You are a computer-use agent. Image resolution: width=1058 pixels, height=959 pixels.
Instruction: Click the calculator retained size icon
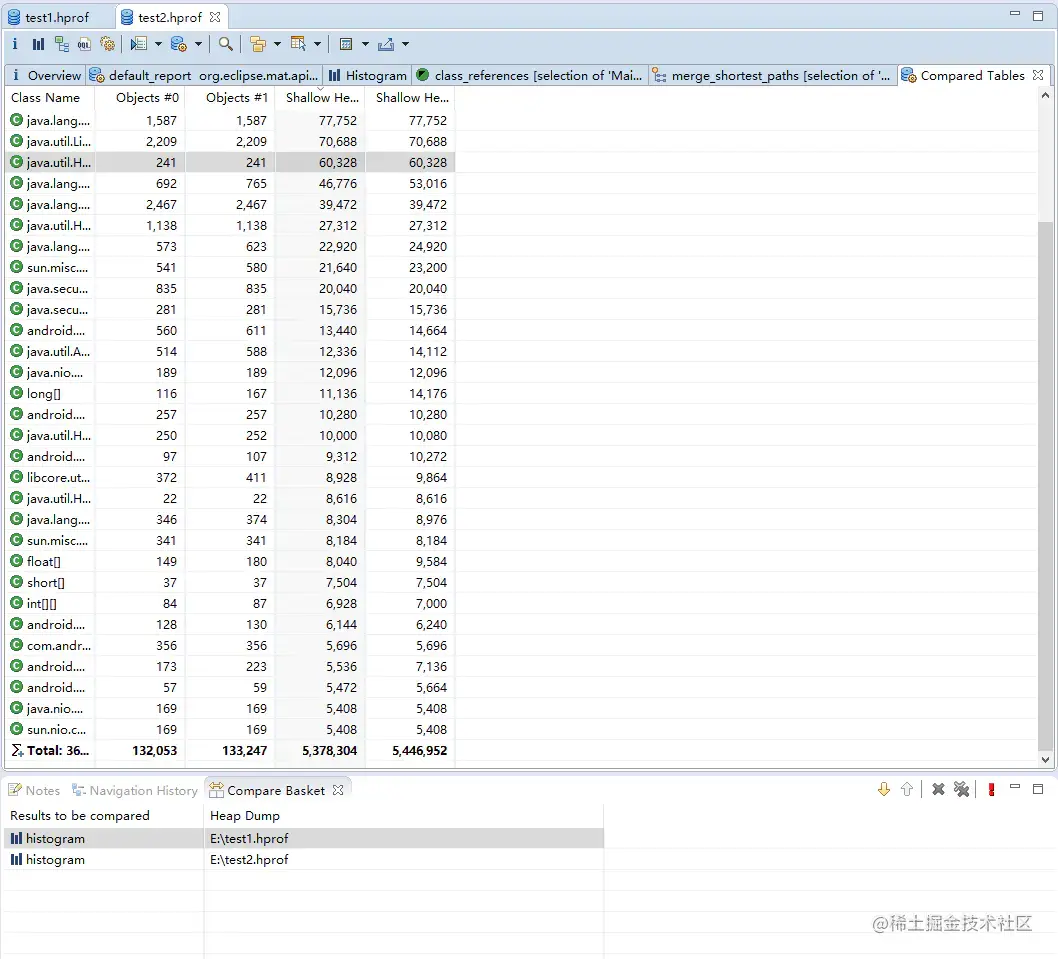[346, 45]
